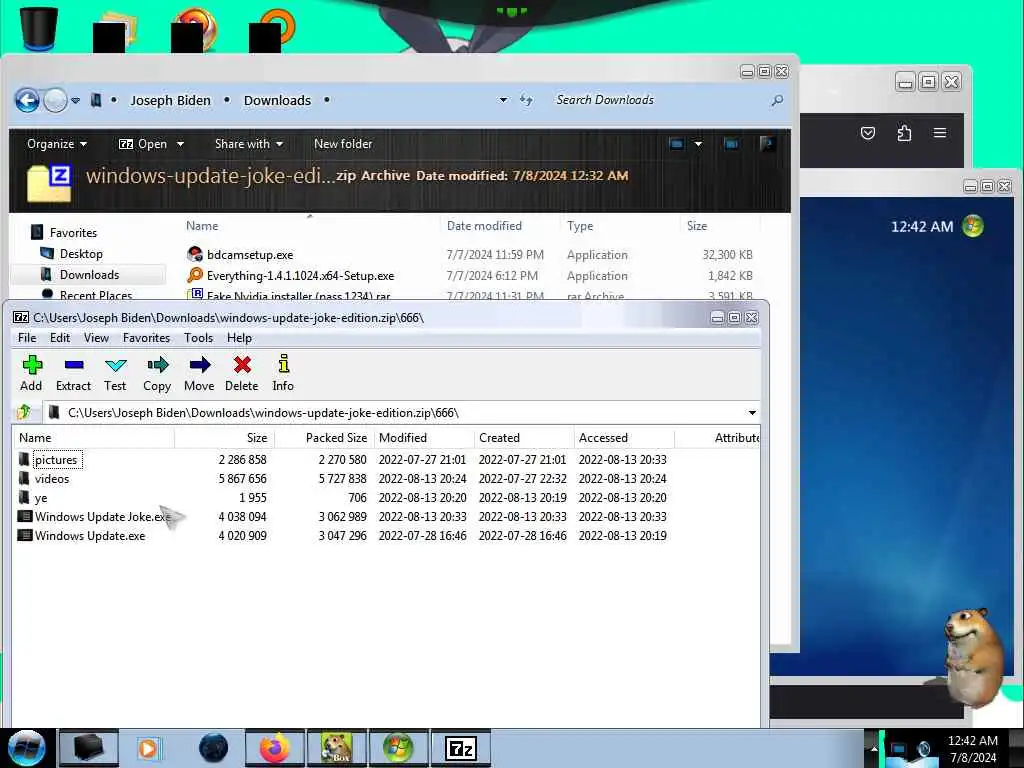Select Windows Update Joke.exe in 7-Zip
Screen dimensions: 1024x768
[103, 517]
